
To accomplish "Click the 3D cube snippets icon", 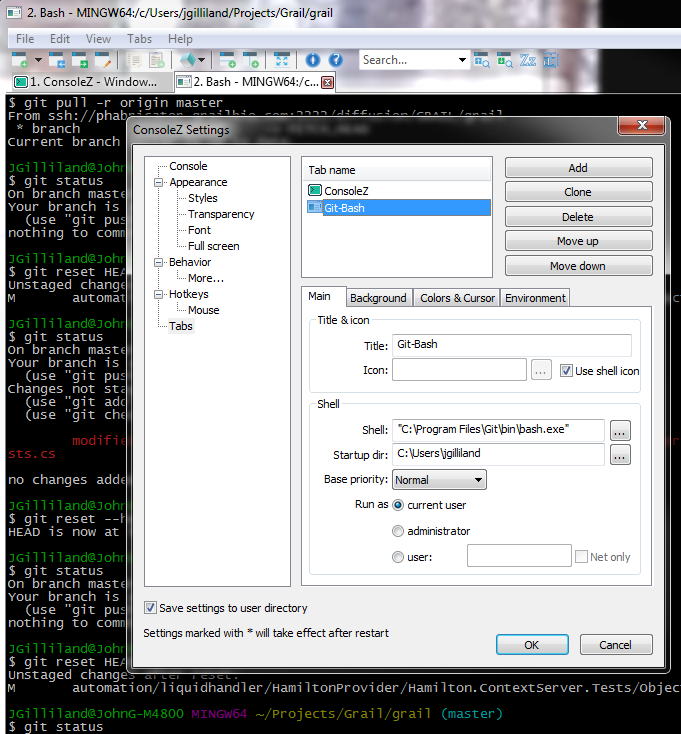I will 188,60.
